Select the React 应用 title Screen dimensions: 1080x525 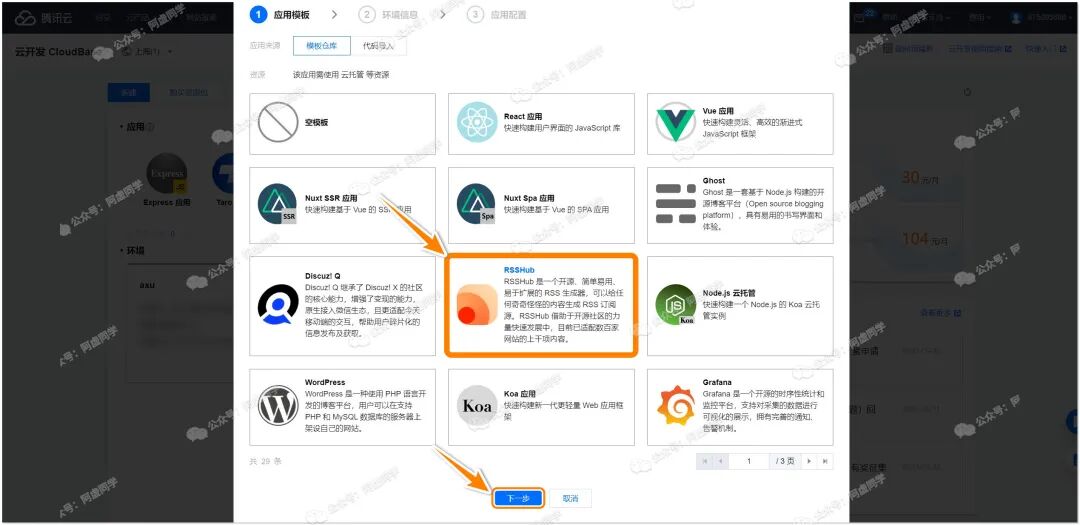pyautogui.click(x=523, y=116)
